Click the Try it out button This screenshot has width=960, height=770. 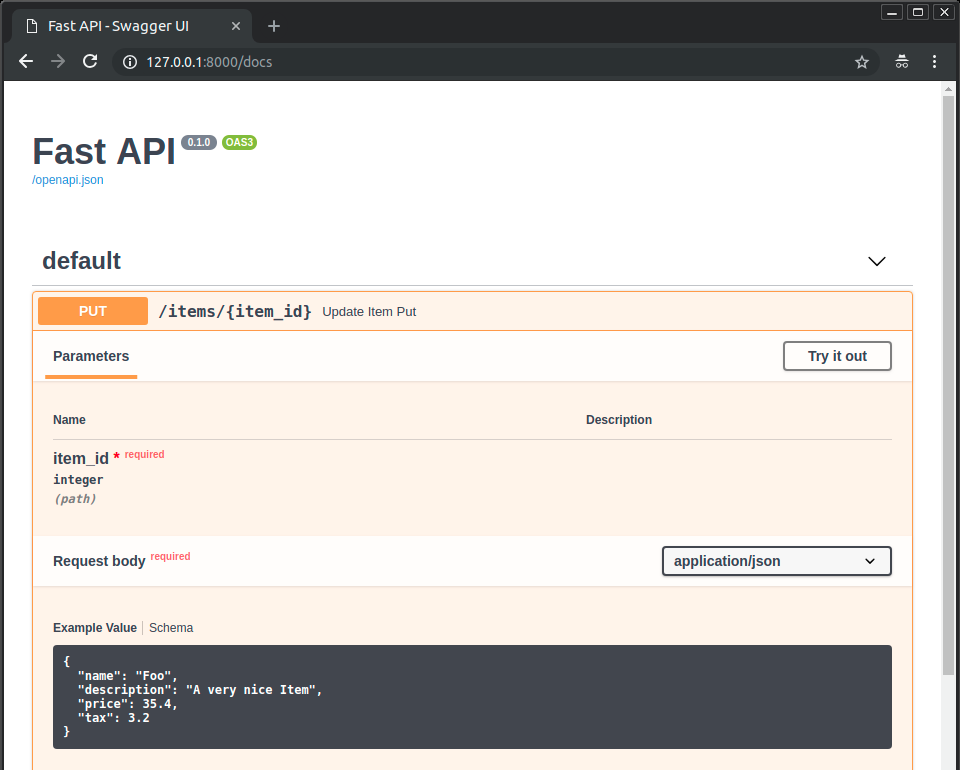tap(837, 356)
